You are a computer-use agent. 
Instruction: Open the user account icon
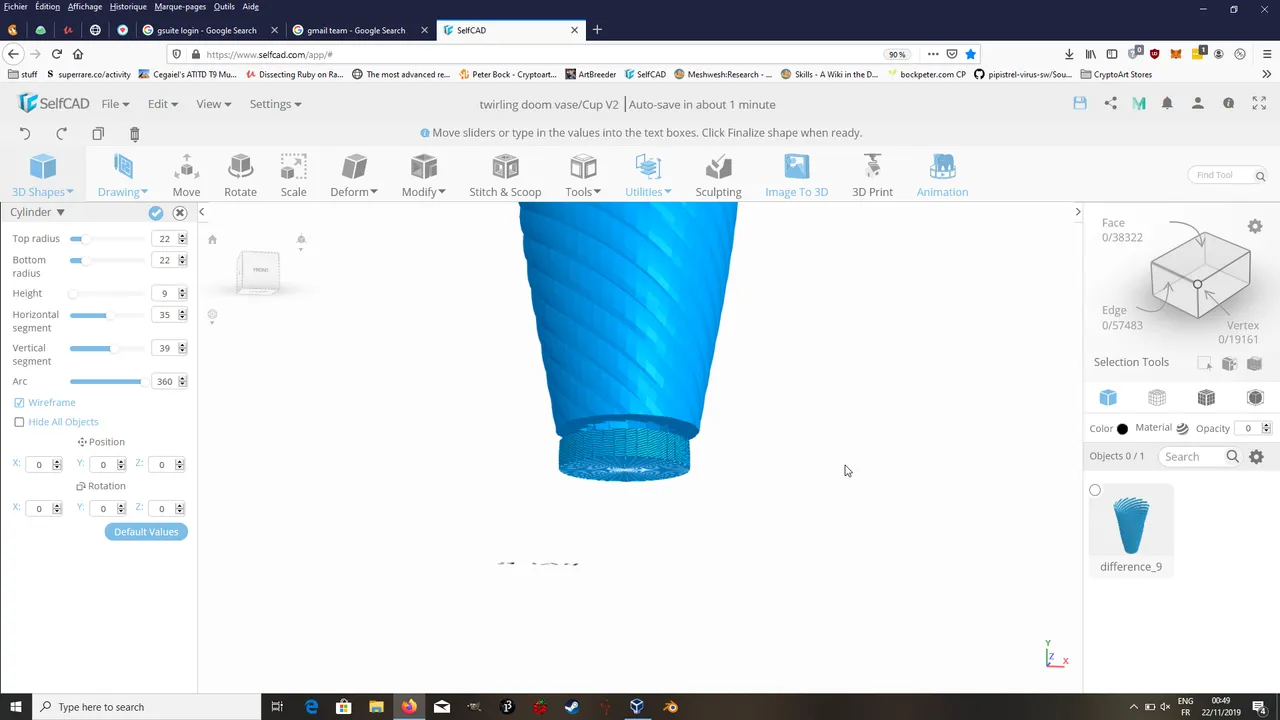(x=1198, y=103)
